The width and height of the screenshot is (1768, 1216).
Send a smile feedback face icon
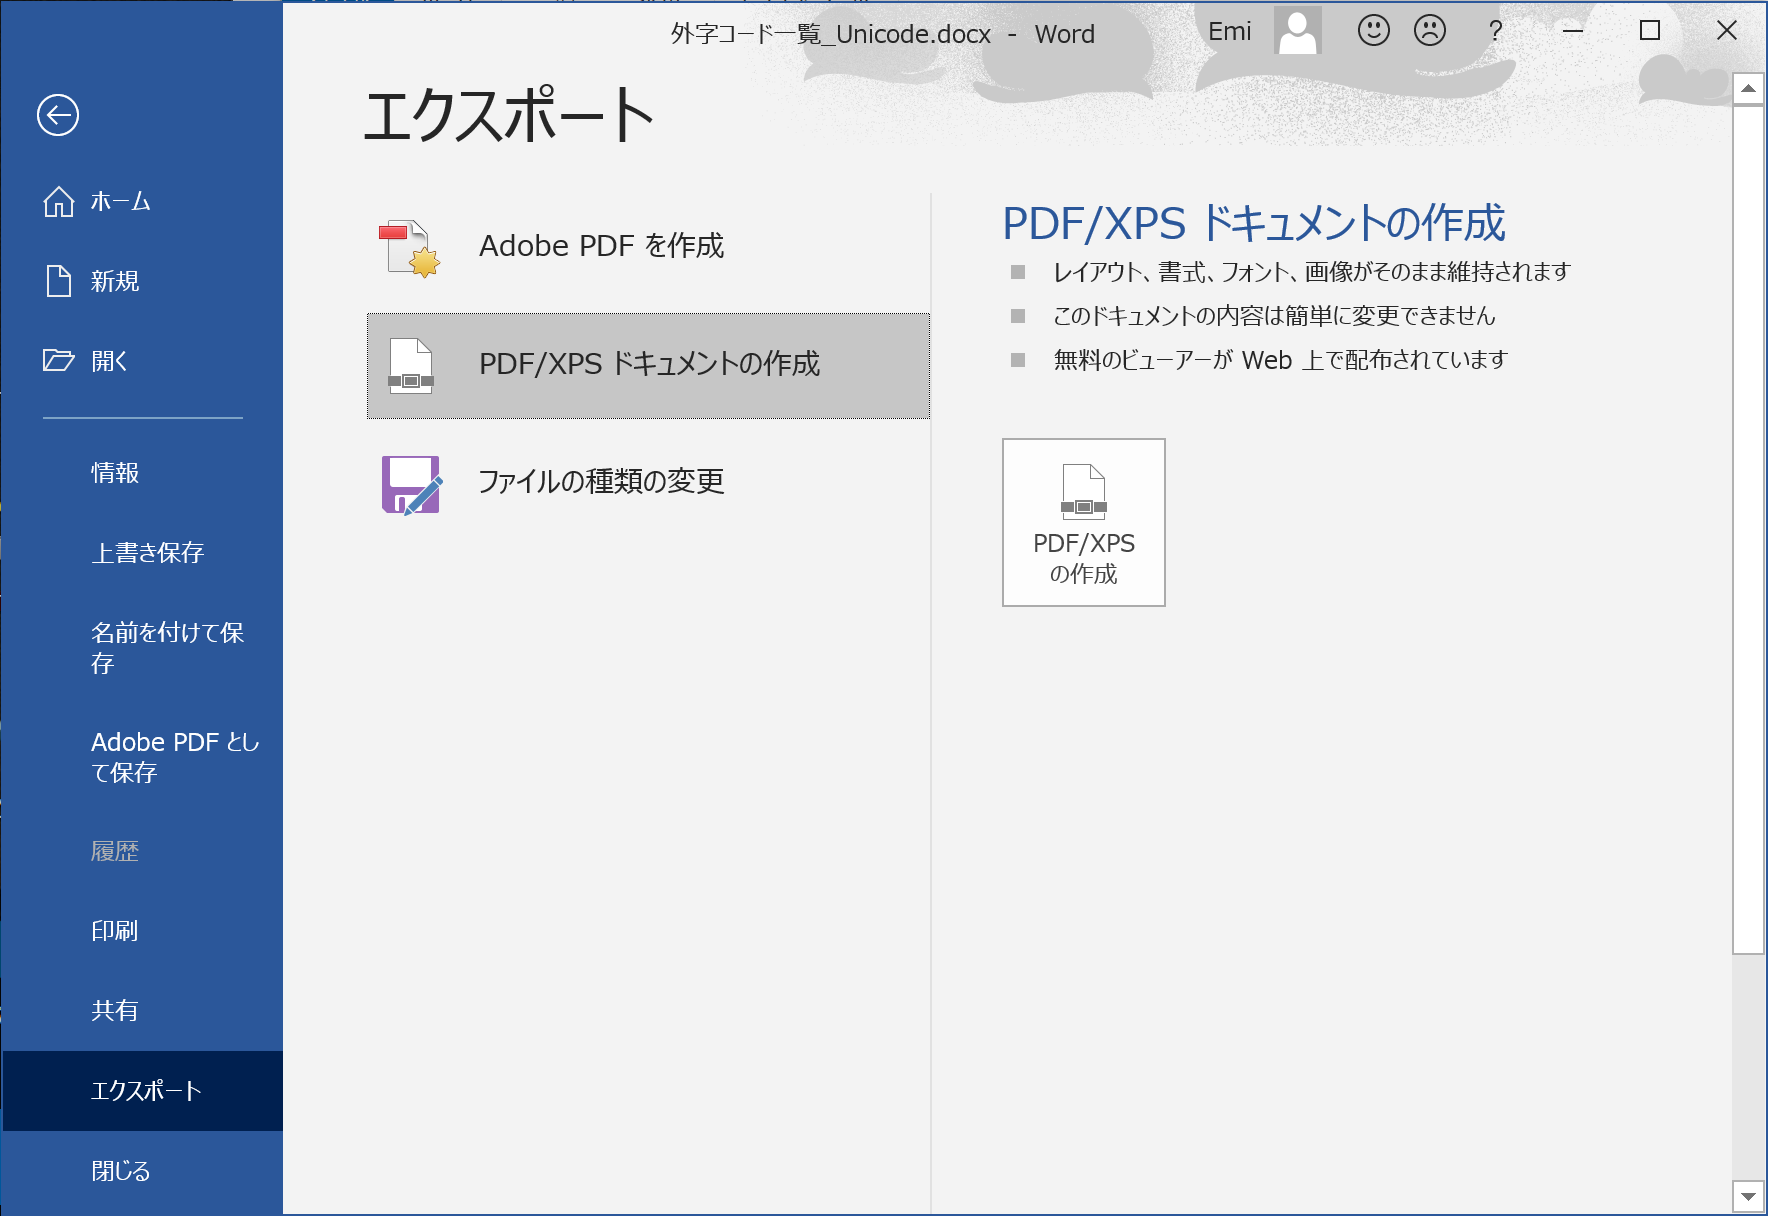pos(1373,31)
